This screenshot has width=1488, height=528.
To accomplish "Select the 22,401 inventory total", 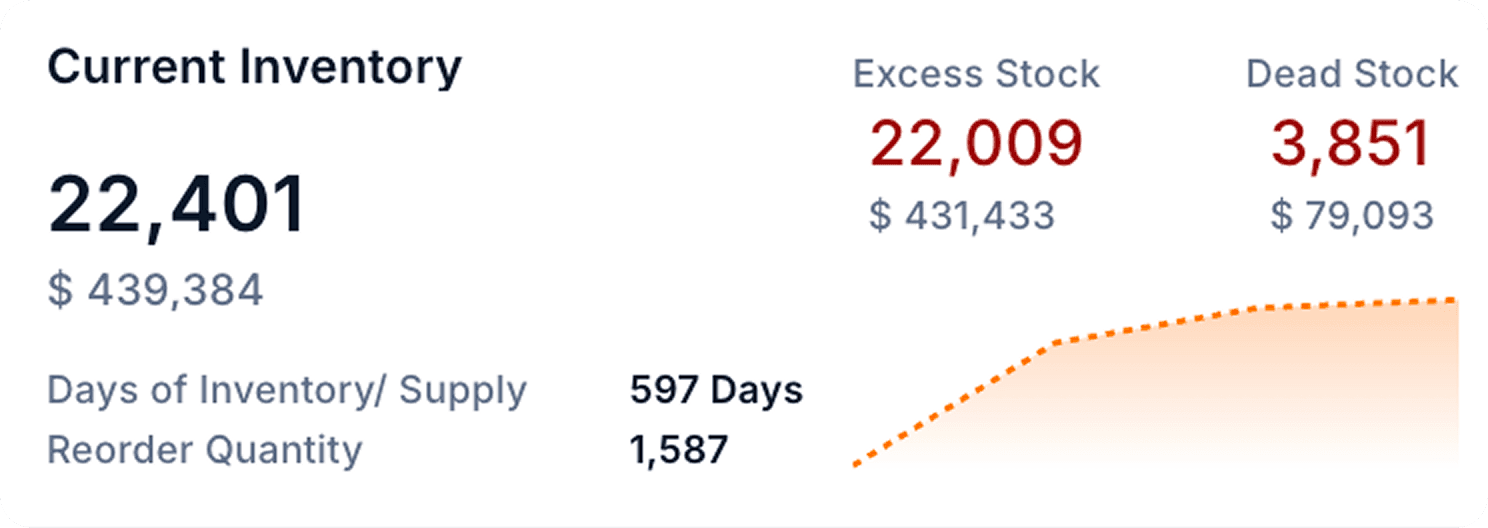I will (x=177, y=205).
